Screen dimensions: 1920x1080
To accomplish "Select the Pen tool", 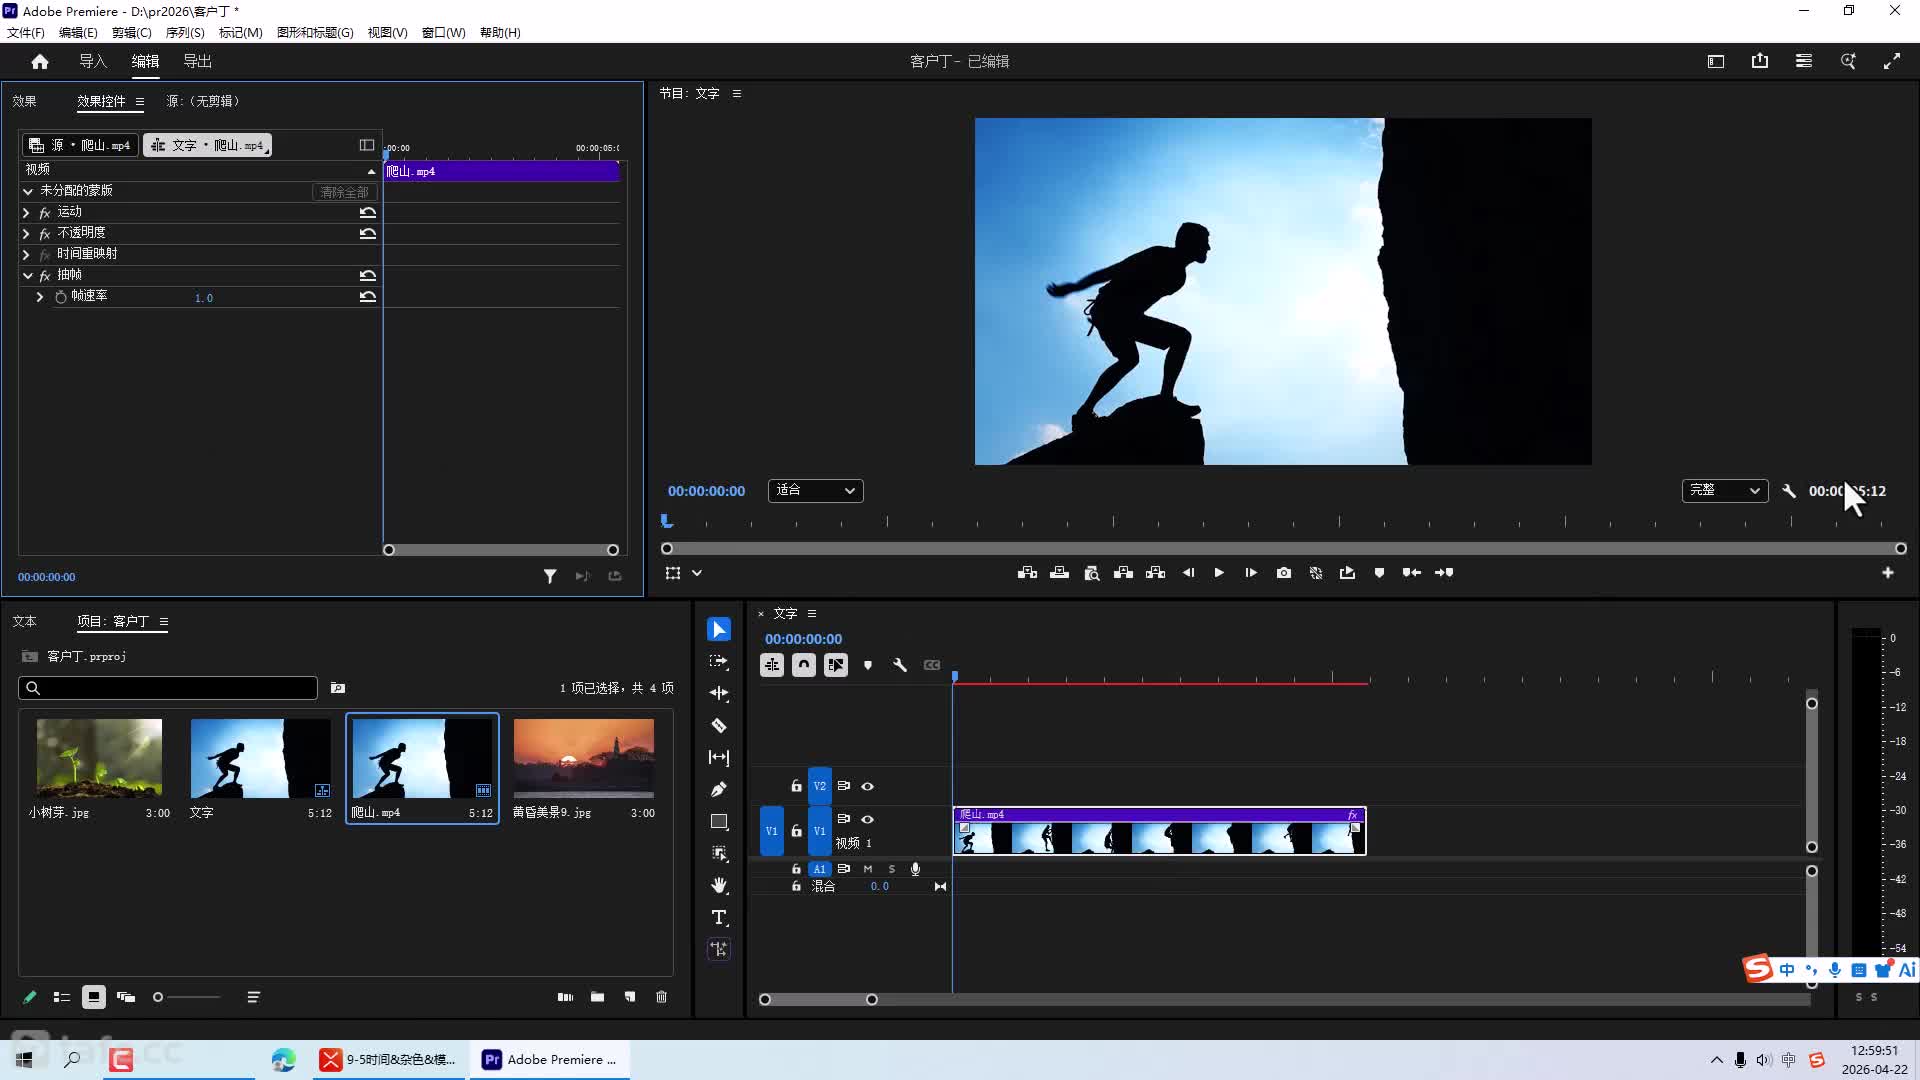I will click(719, 789).
